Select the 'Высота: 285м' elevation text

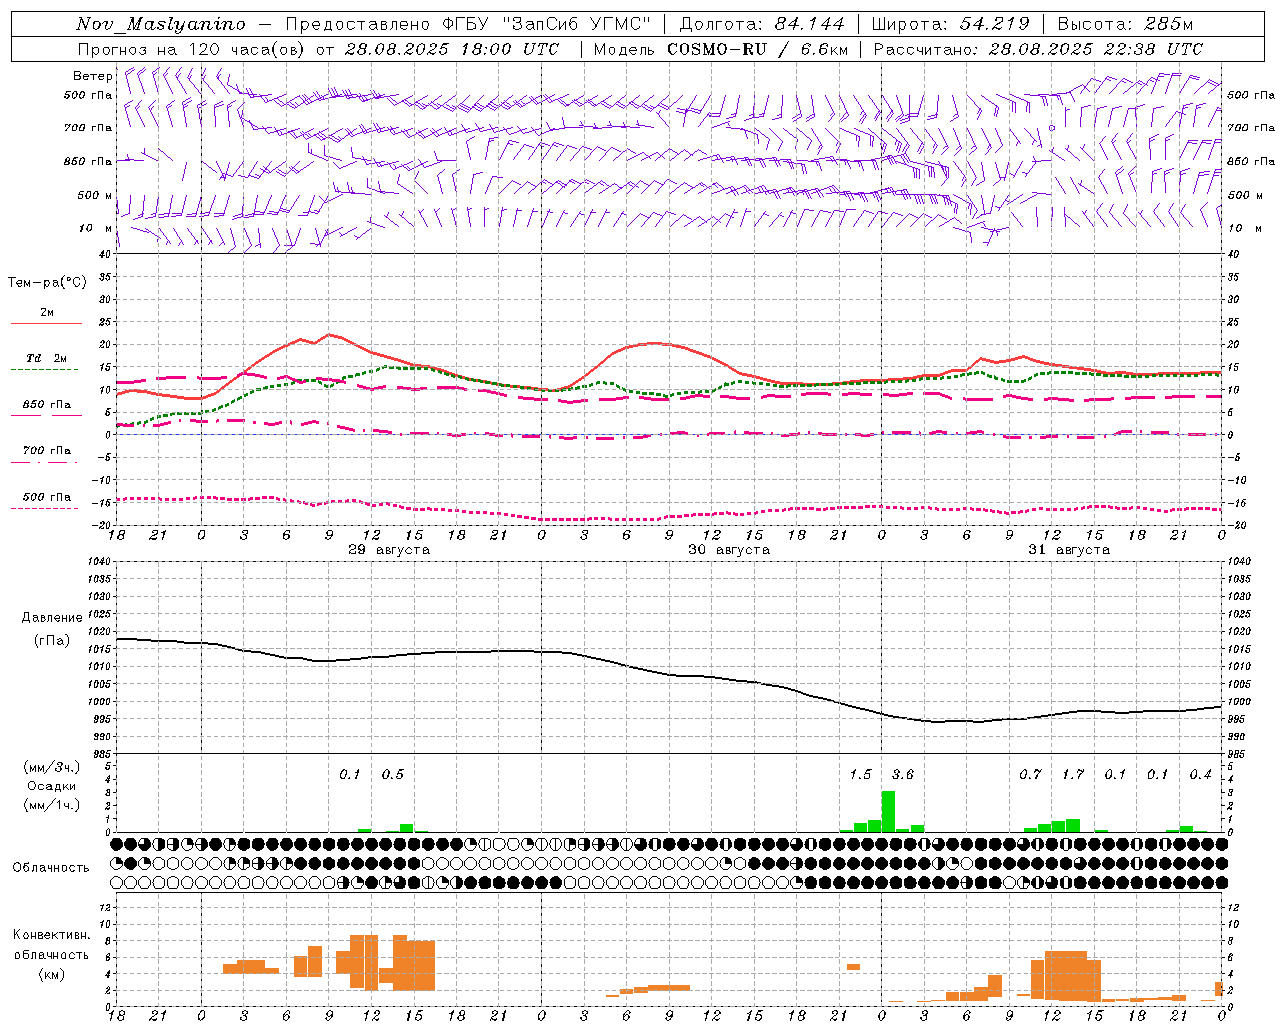(x=1125, y=24)
